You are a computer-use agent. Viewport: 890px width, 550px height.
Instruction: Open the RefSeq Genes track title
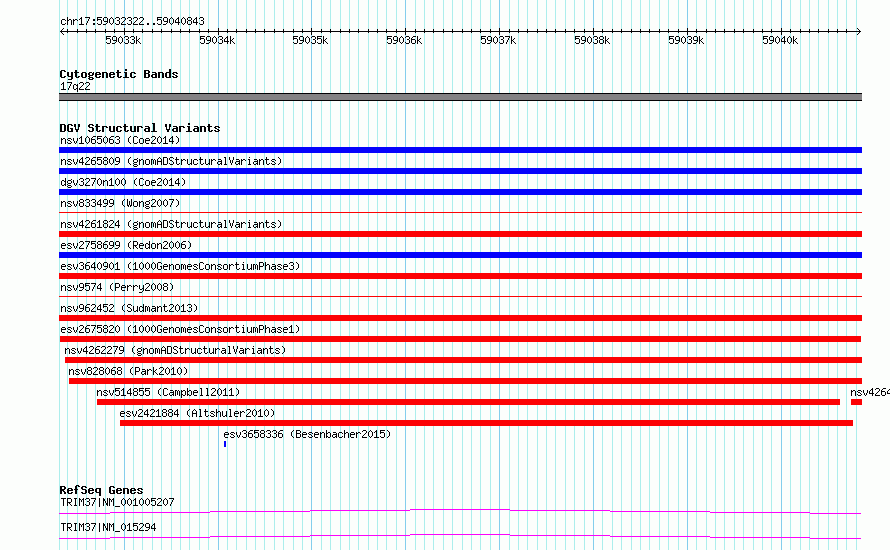tap(101, 490)
